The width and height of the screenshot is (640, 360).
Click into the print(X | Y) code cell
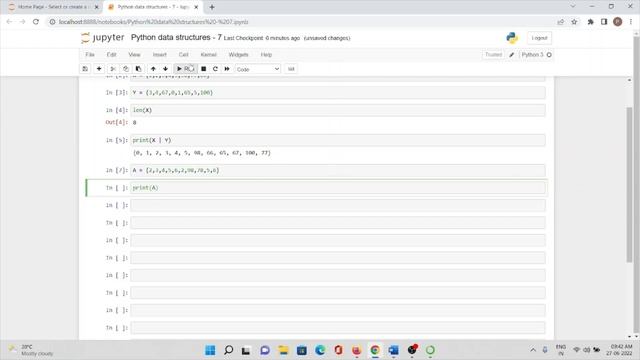(338, 140)
